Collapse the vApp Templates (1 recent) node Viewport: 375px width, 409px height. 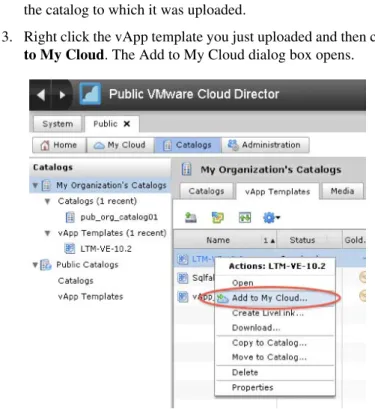pos(47,233)
